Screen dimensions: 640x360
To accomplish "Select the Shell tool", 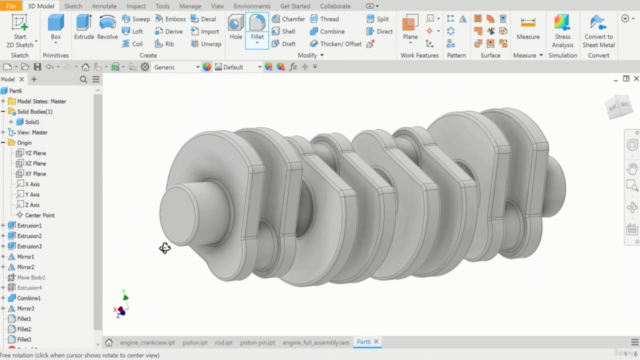I will point(283,31).
